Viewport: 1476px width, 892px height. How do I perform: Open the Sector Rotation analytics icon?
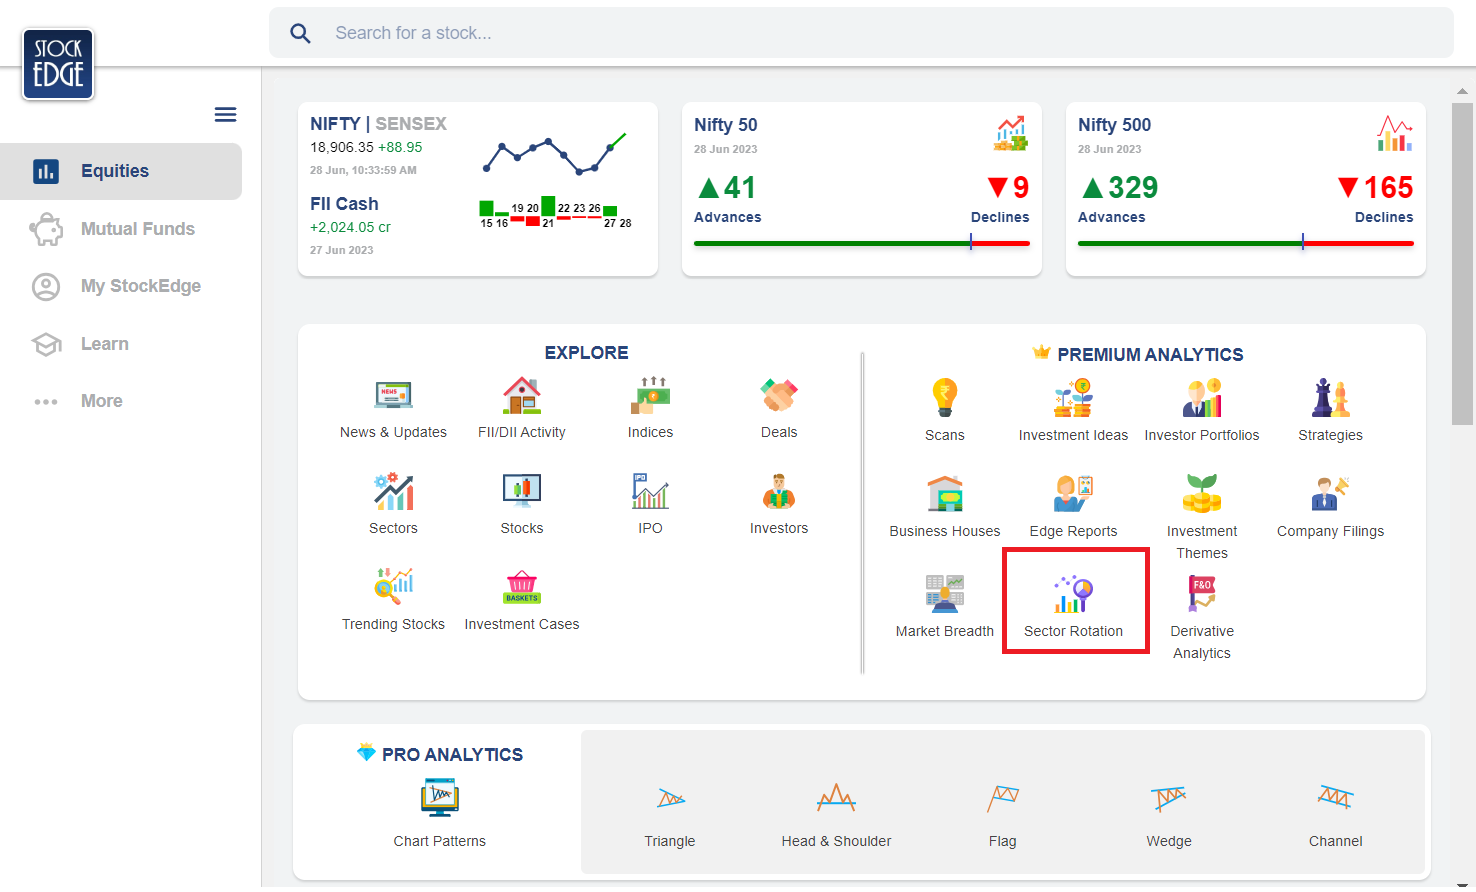point(1073,594)
